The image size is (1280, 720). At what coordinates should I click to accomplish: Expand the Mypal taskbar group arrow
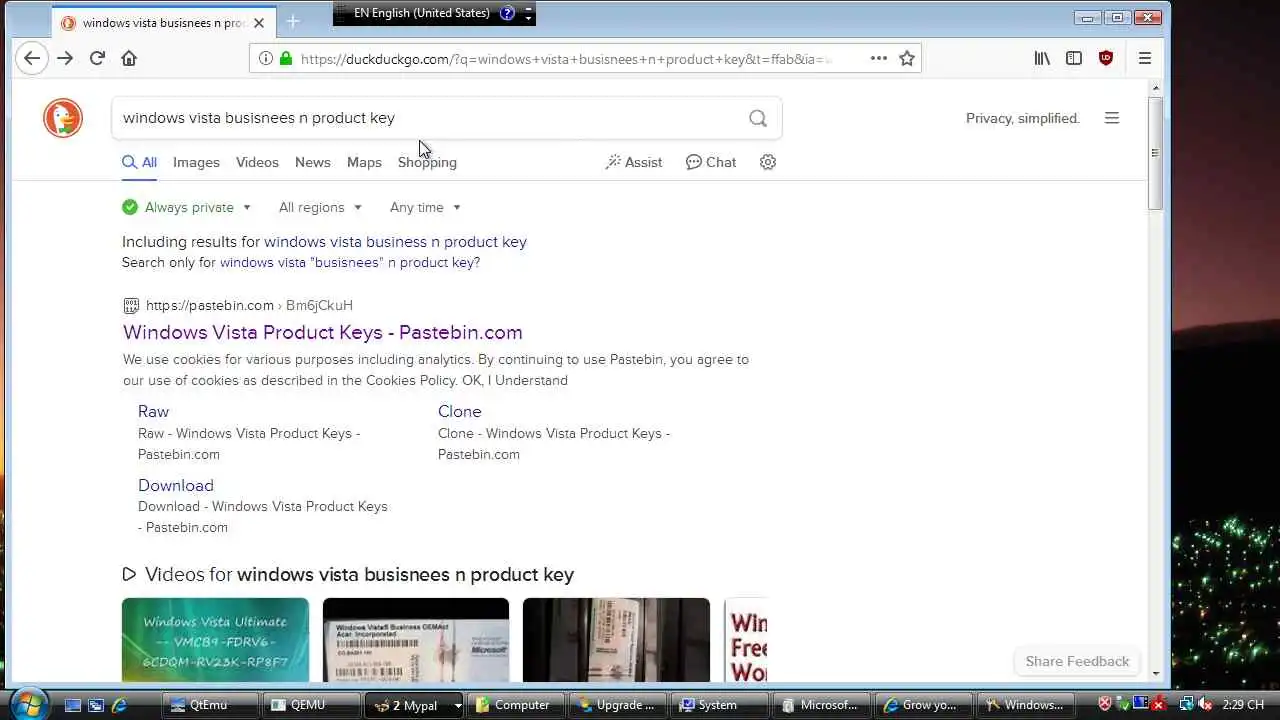click(x=458, y=705)
